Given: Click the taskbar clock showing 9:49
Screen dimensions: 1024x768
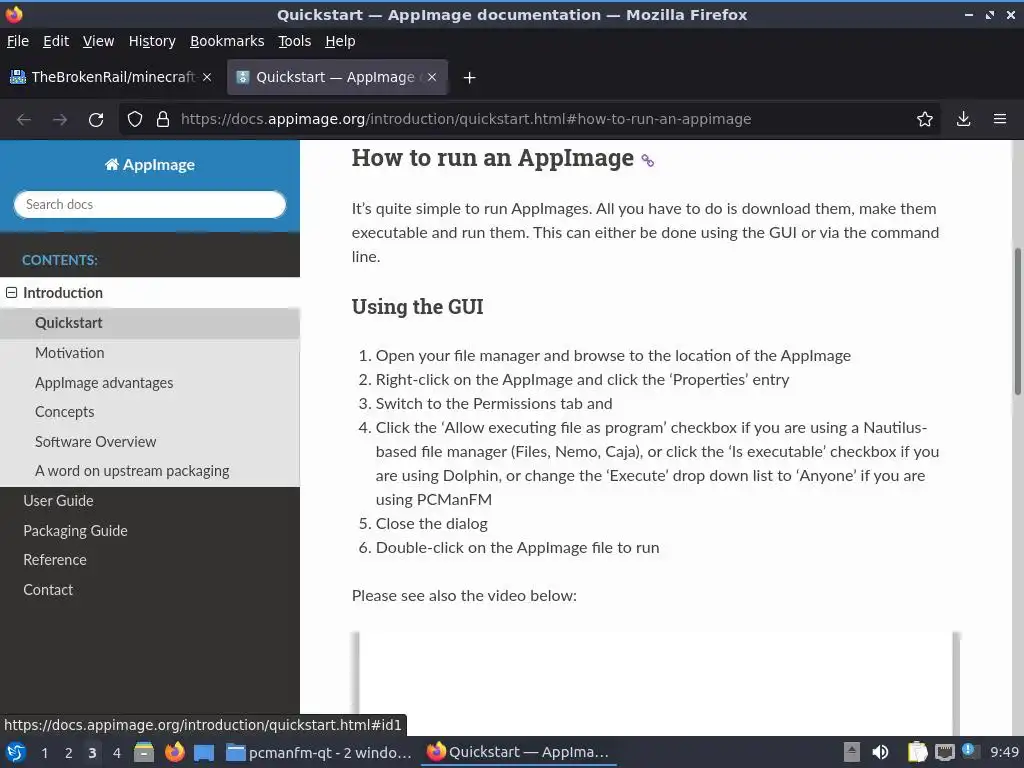Looking at the screenshot, I should [1004, 752].
